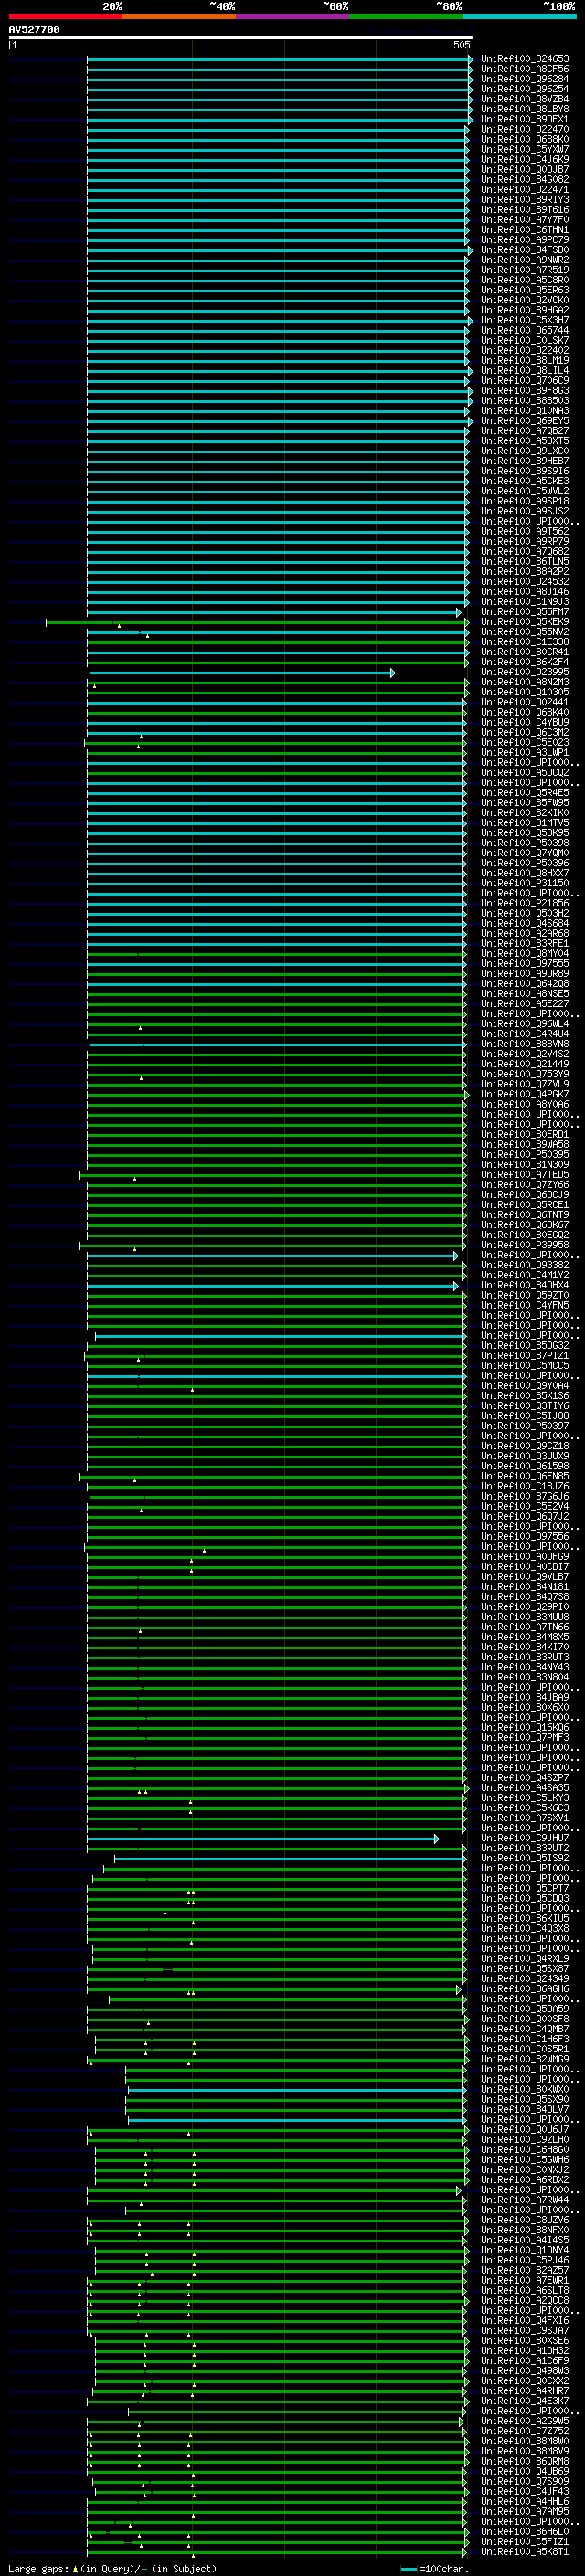
Task: Click hit label UniRef100_O97555
Action: (x=525, y=964)
